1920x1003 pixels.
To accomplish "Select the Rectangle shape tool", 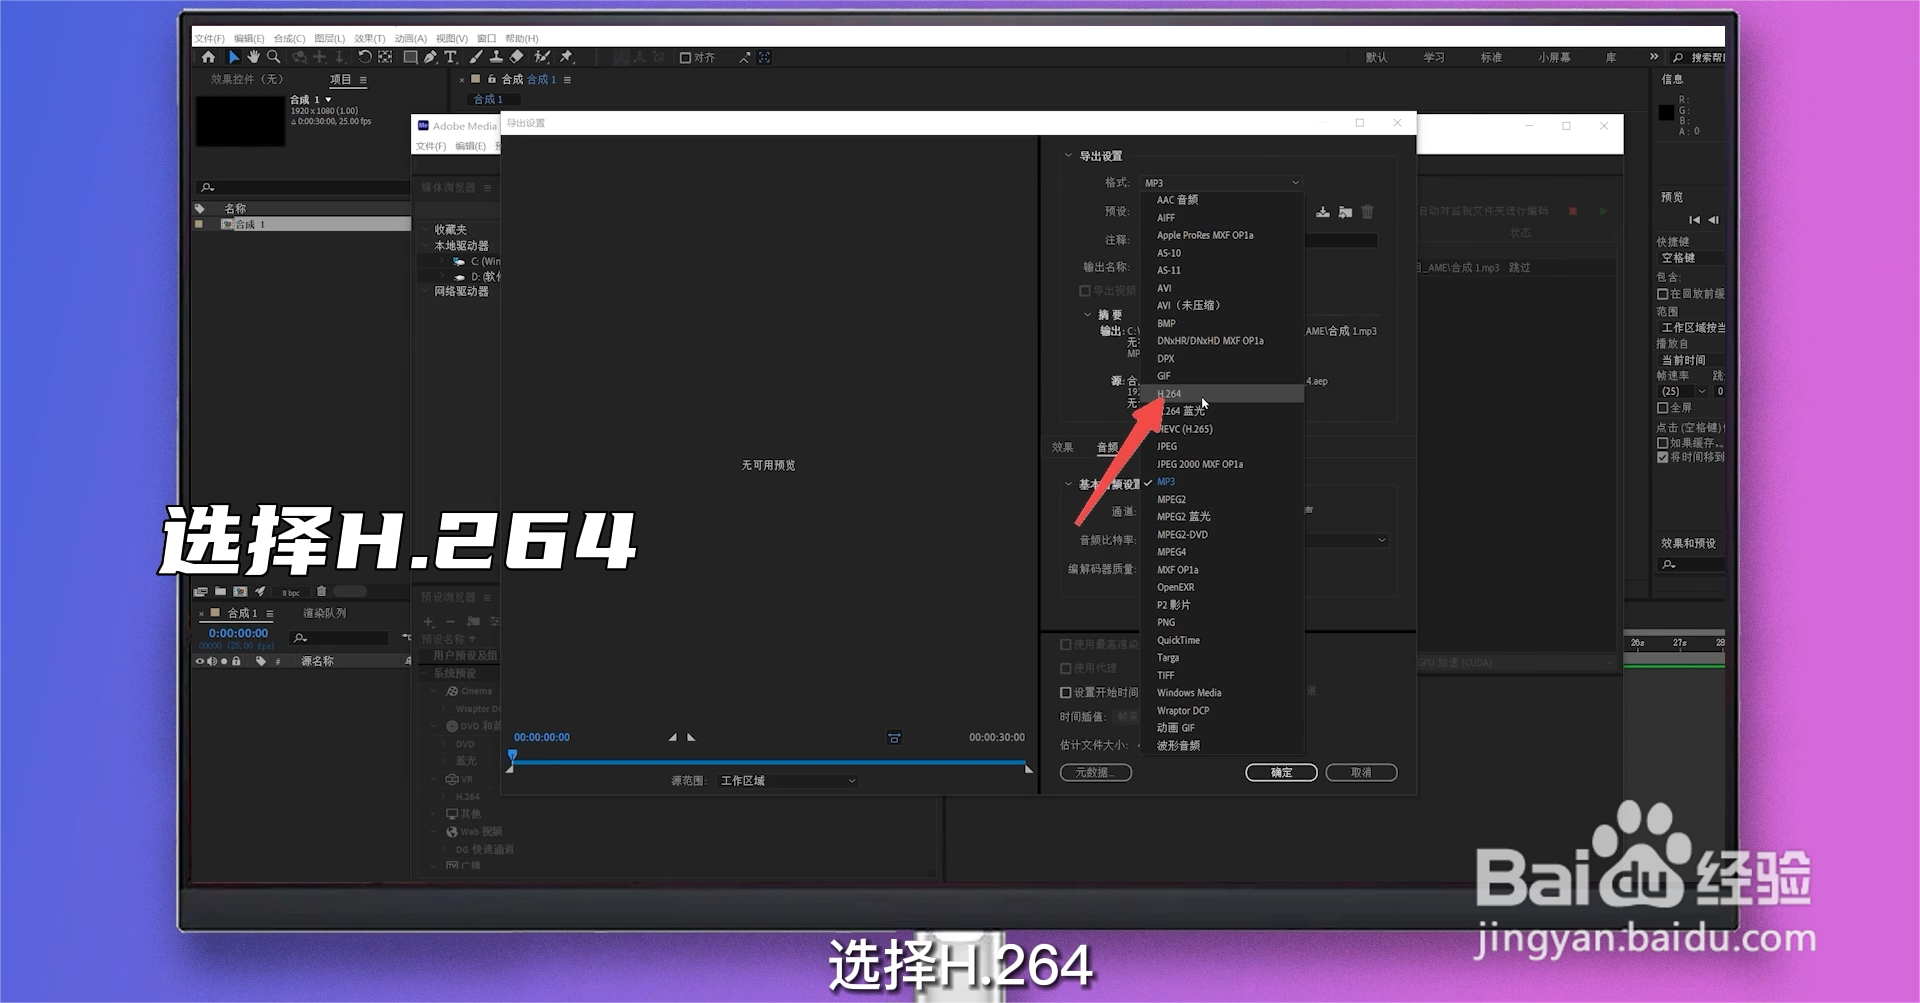I will [410, 57].
